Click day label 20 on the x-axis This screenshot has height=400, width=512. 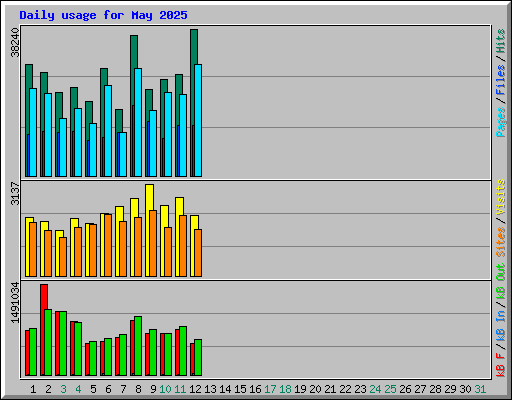[x=315, y=389]
